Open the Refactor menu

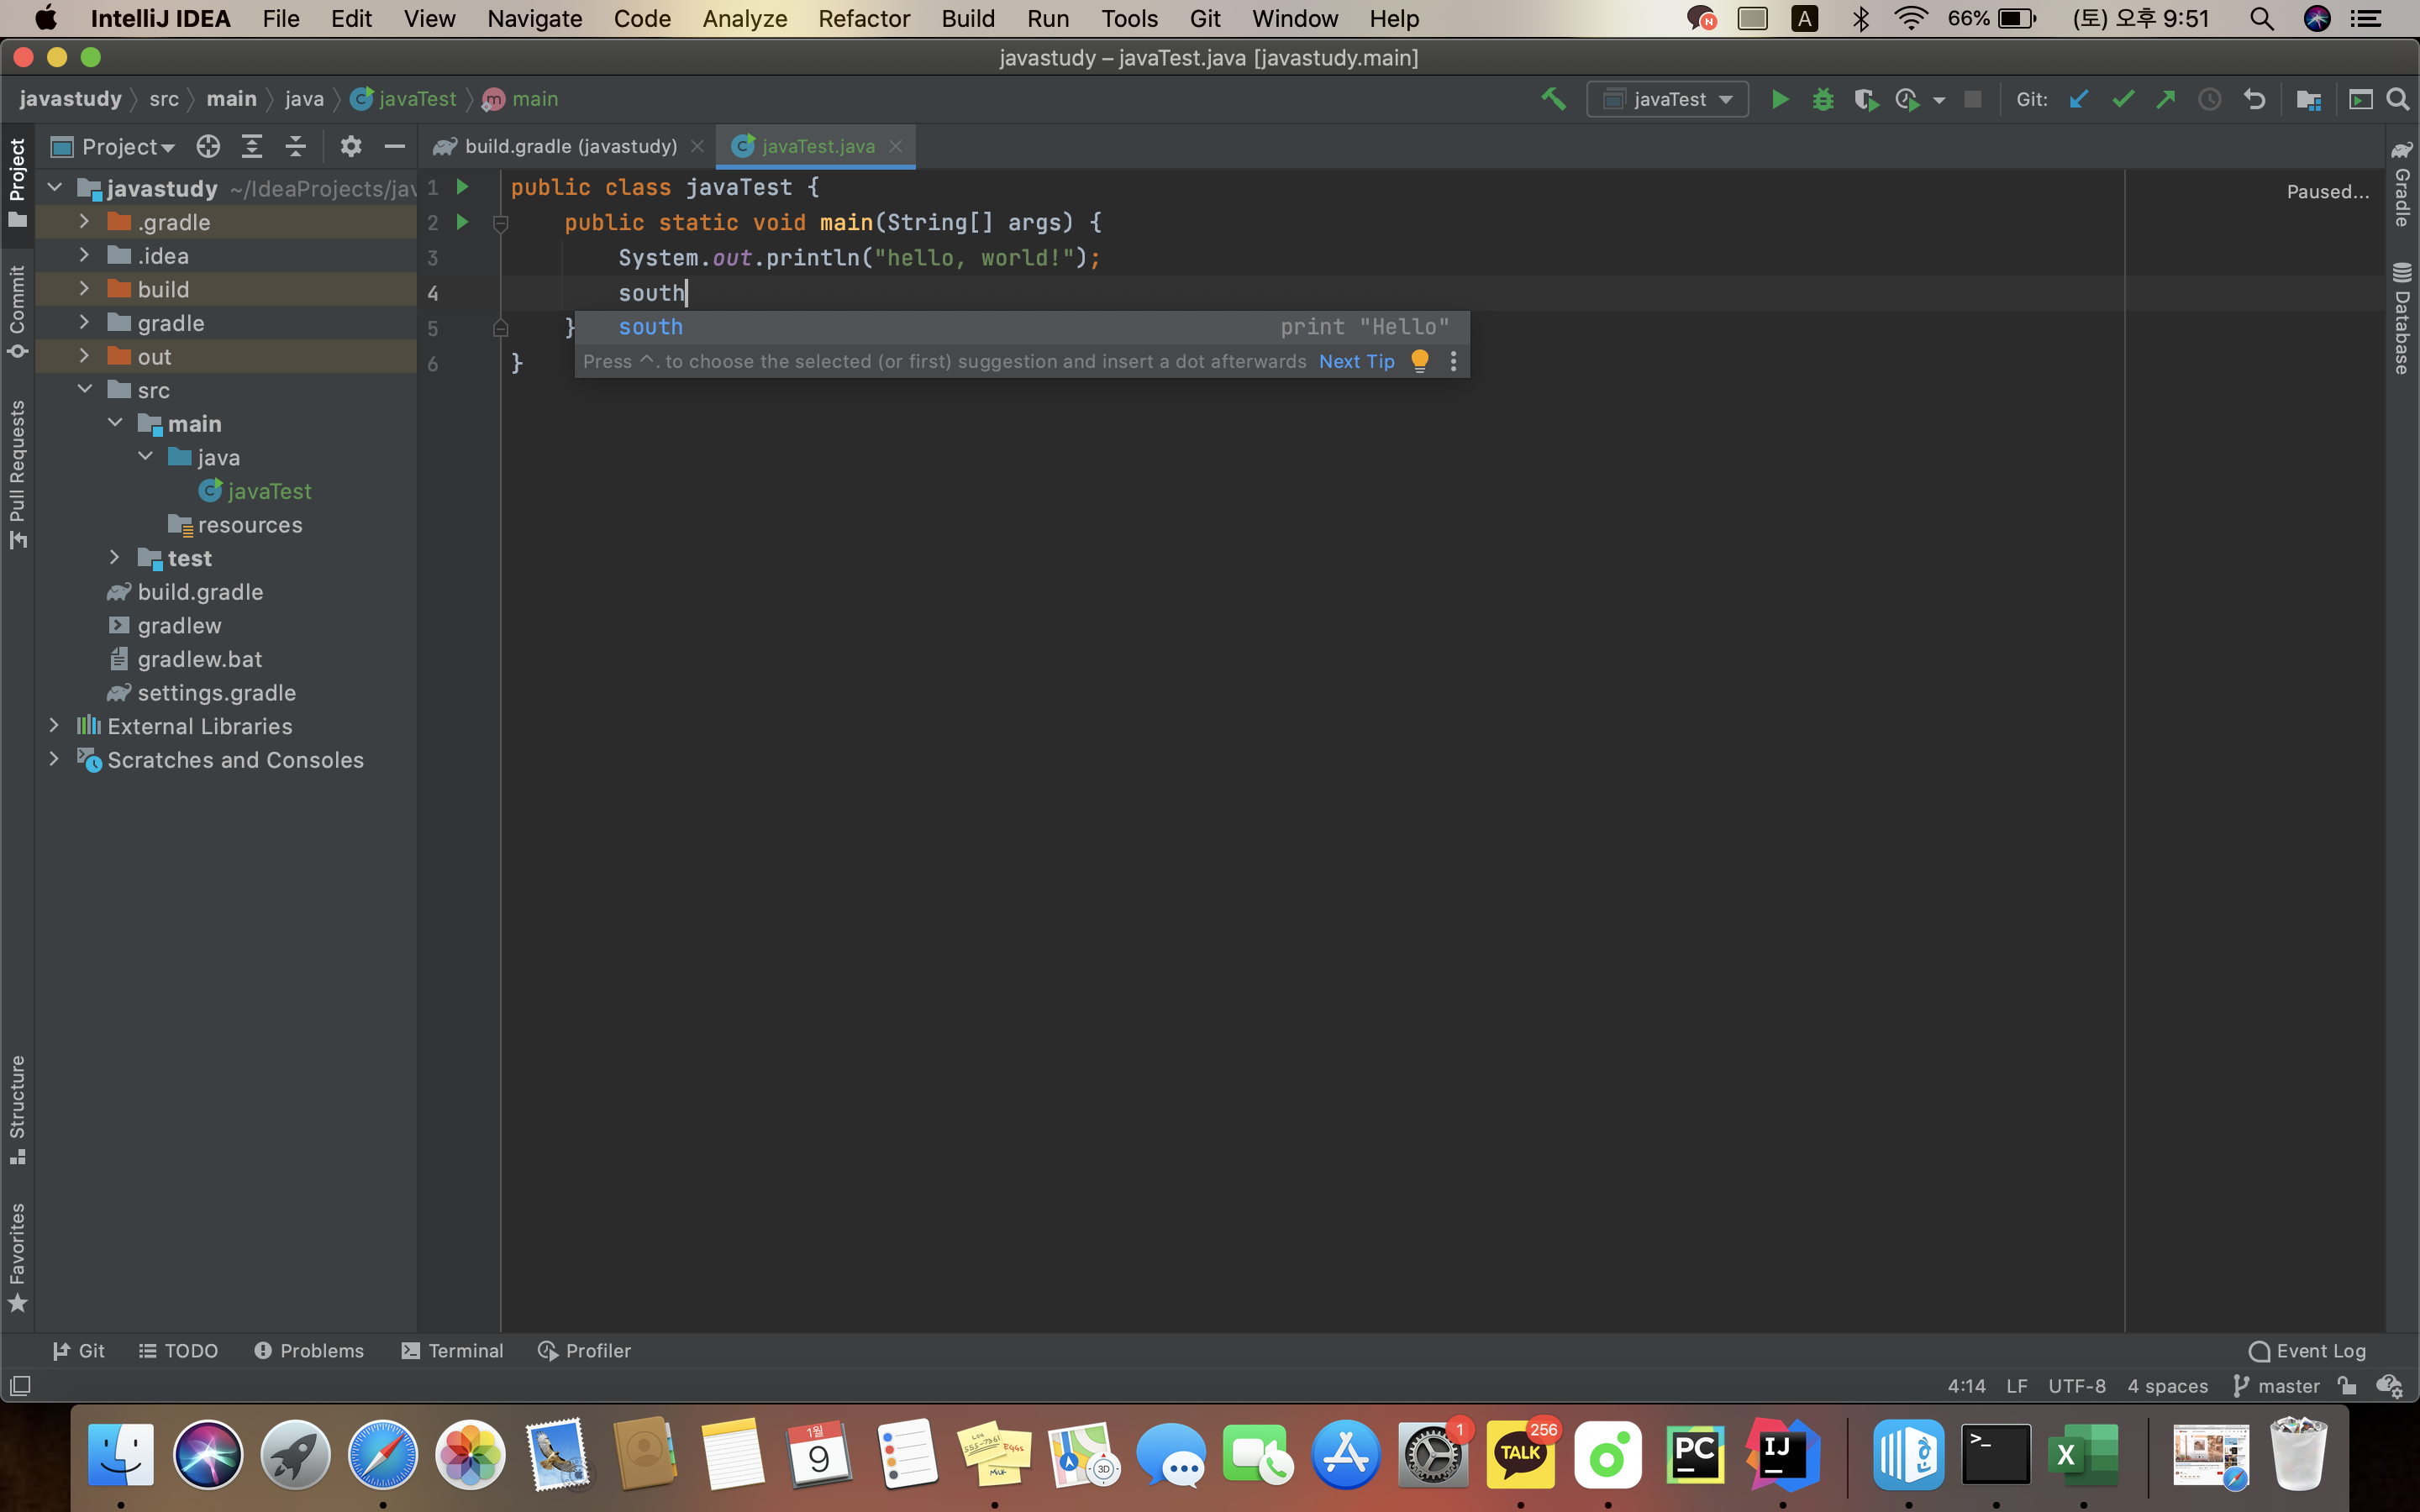click(x=863, y=19)
